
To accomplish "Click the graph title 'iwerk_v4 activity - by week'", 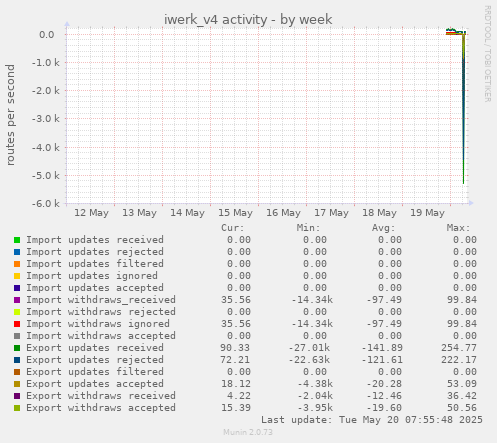I will point(248,20).
